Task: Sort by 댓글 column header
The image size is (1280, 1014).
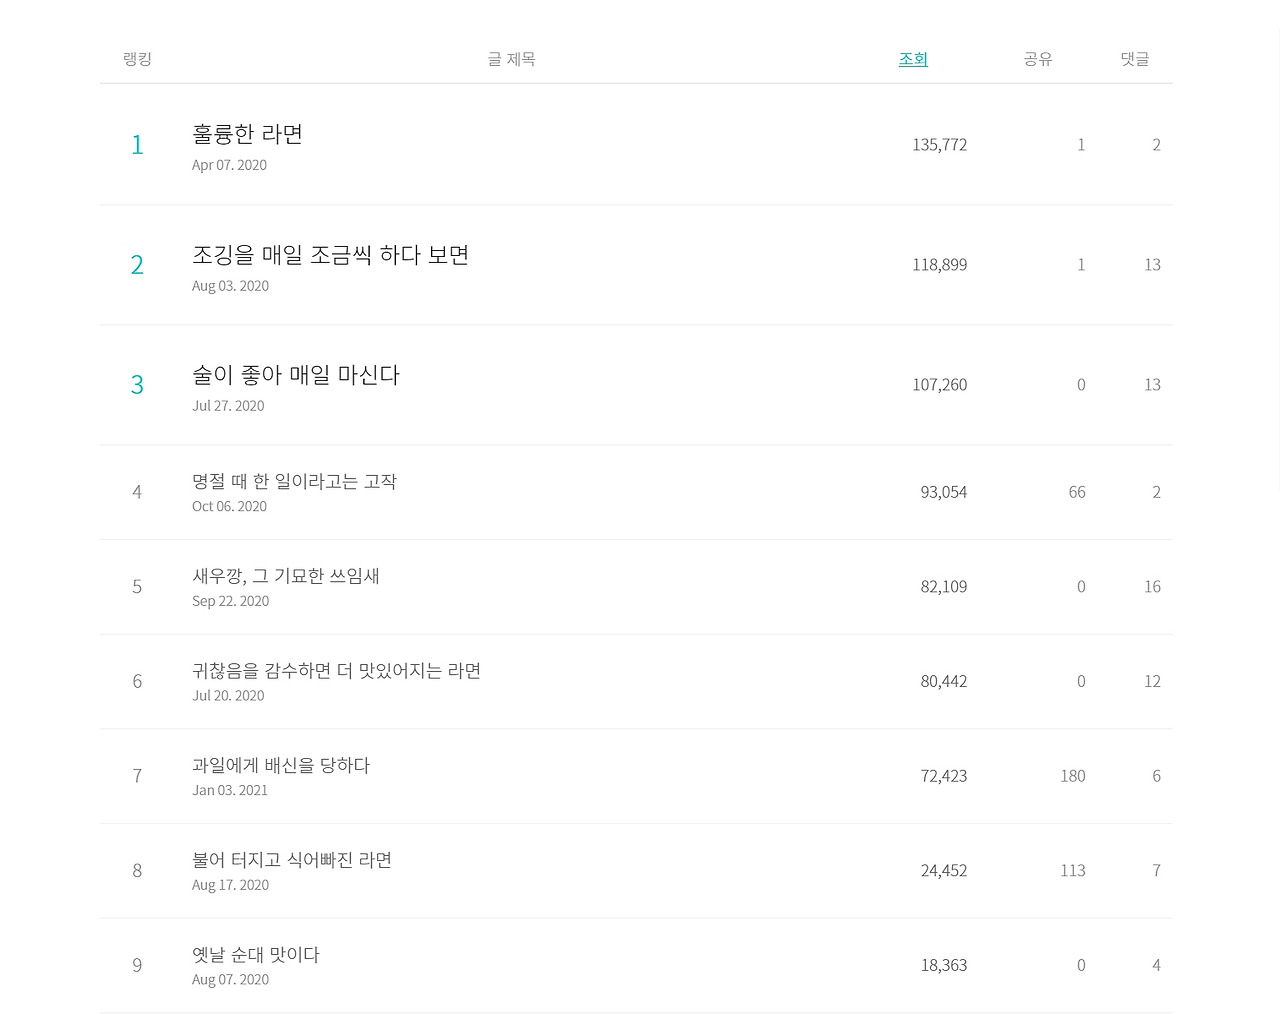Action: click(1135, 59)
